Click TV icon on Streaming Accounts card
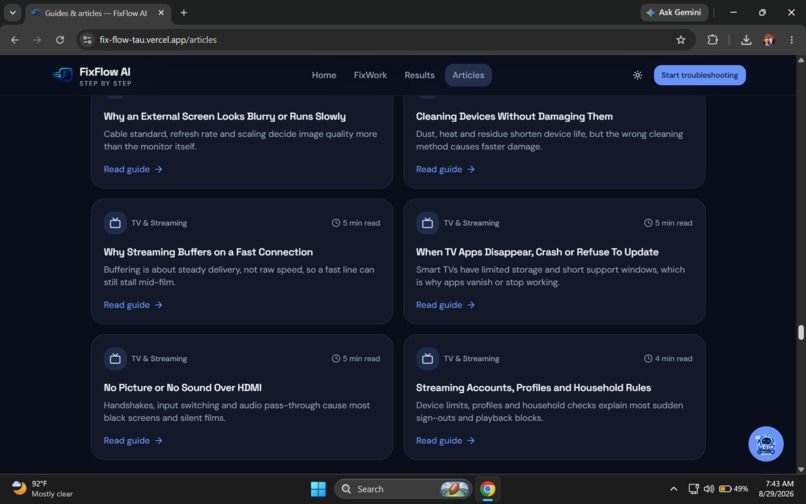This screenshot has height=504, width=806. [x=427, y=358]
